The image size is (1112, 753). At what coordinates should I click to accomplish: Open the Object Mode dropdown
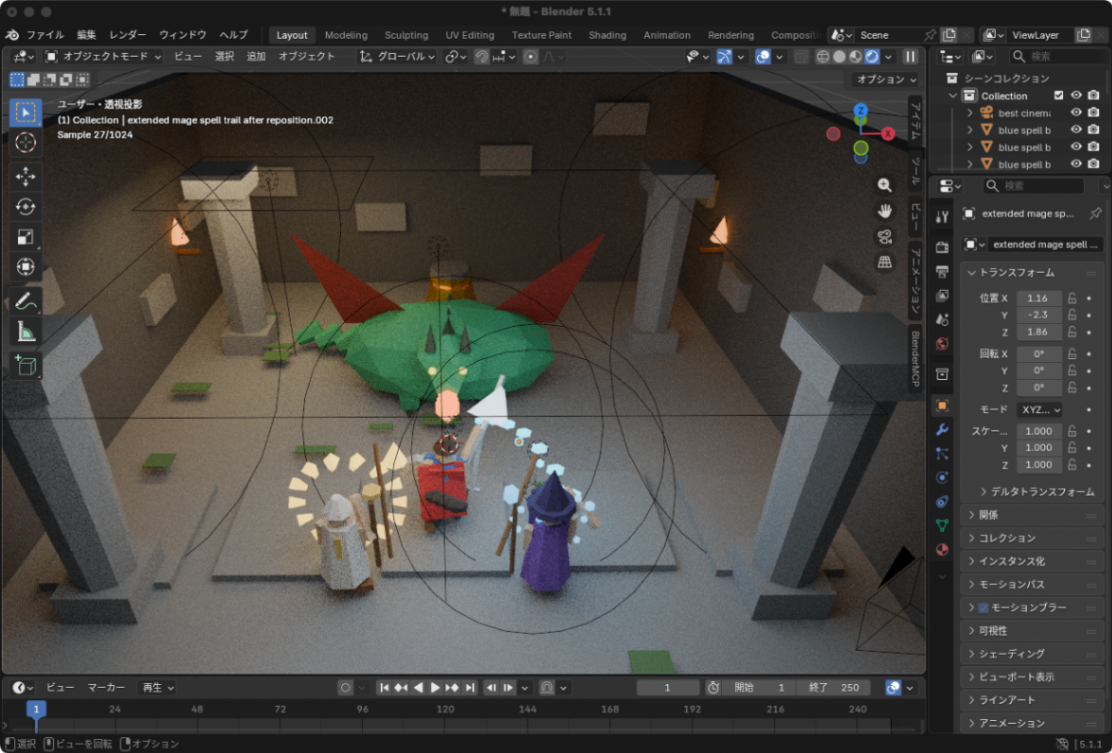pos(103,57)
